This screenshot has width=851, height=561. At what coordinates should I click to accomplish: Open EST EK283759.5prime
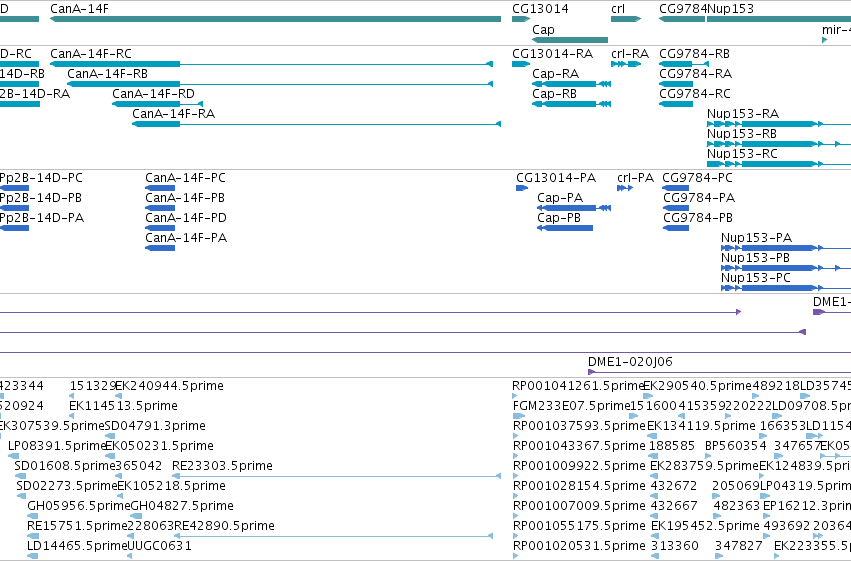[704, 466]
